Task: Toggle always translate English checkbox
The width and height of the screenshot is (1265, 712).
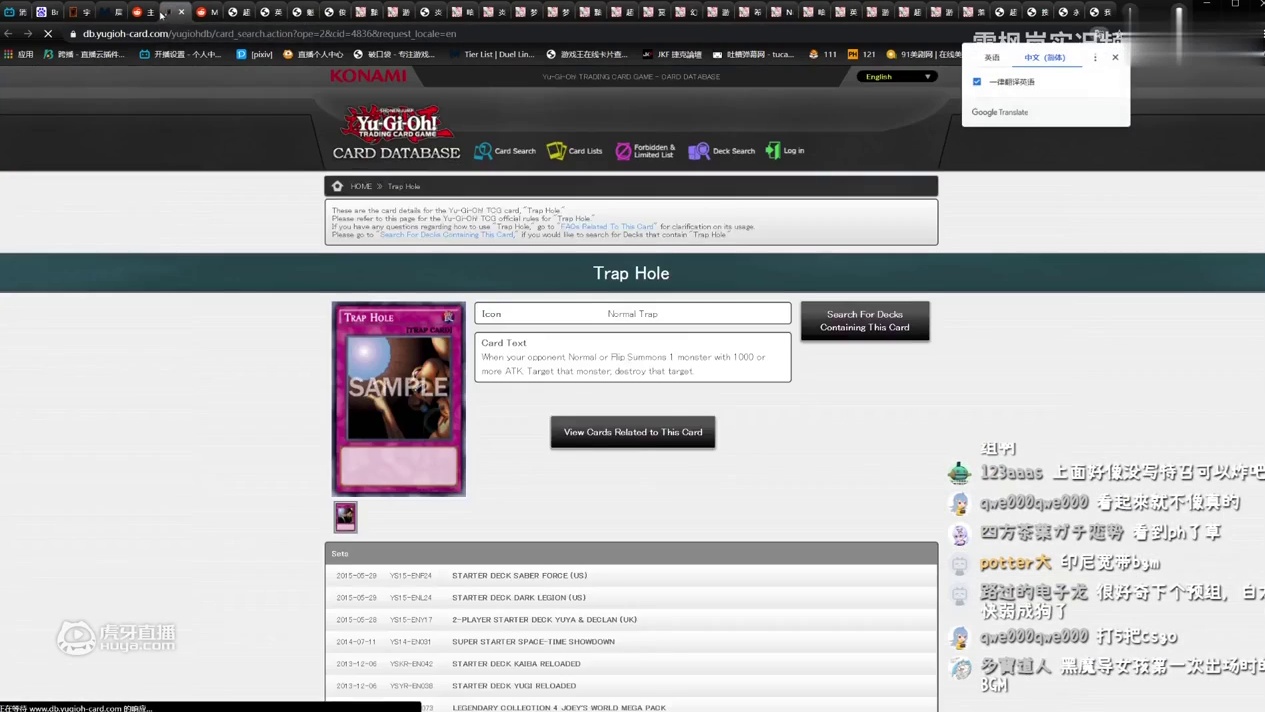Action: click(x=977, y=82)
